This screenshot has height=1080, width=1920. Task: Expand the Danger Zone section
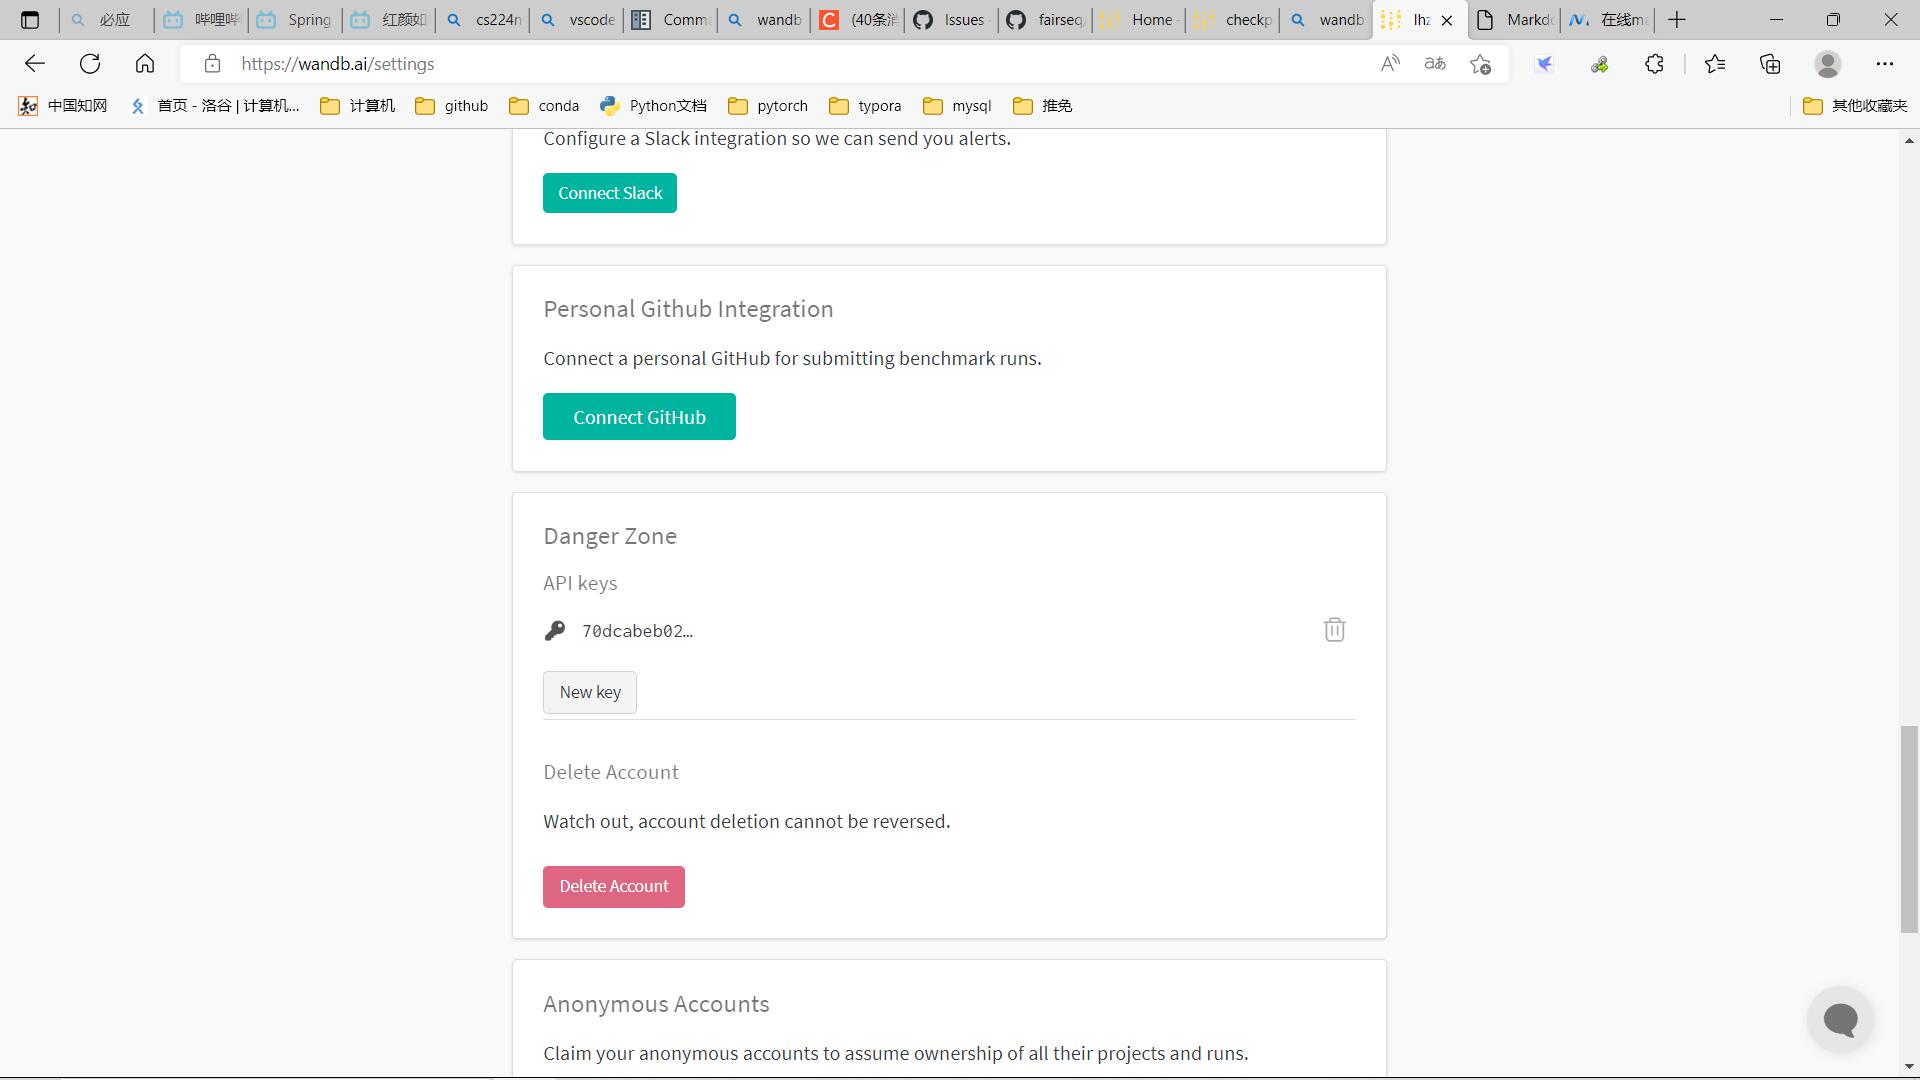click(x=609, y=535)
